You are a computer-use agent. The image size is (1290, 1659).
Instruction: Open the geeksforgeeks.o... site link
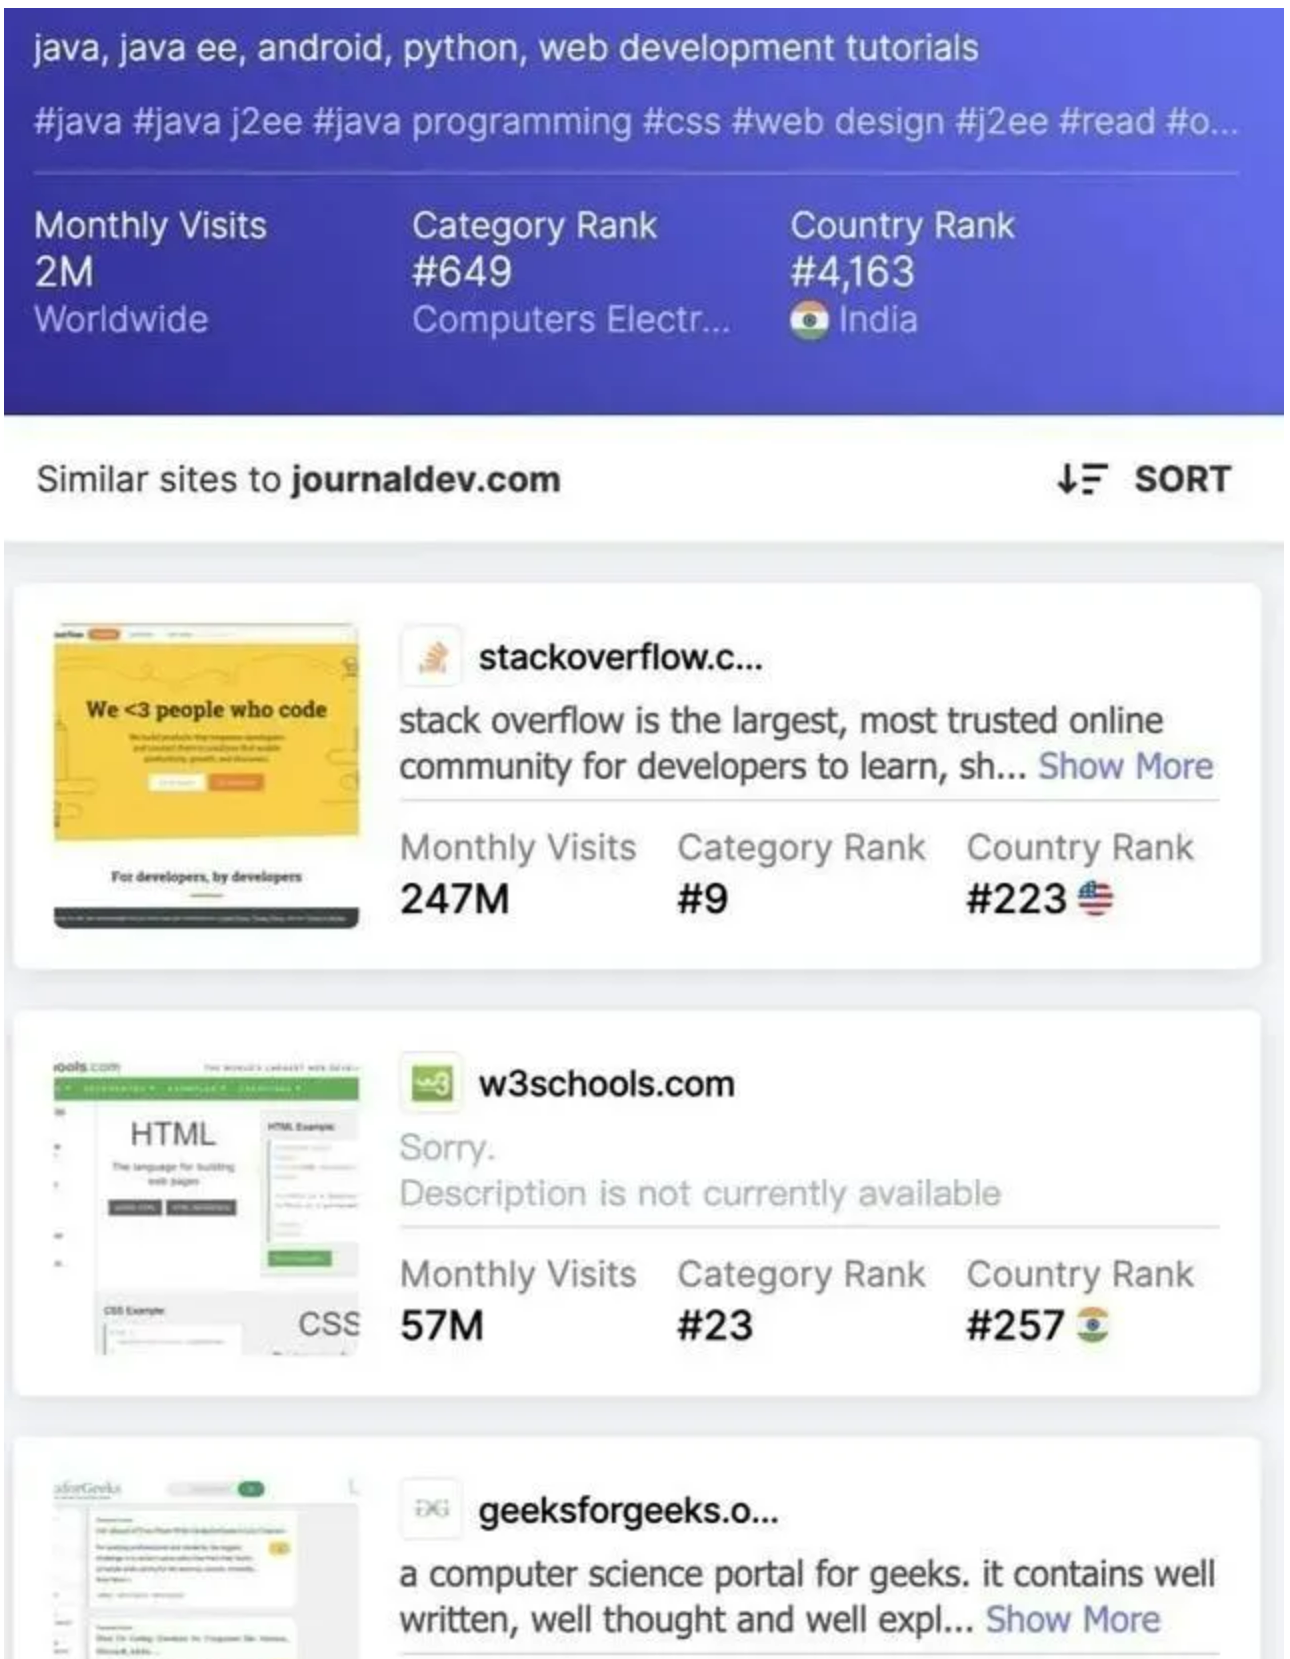coord(628,1510)
